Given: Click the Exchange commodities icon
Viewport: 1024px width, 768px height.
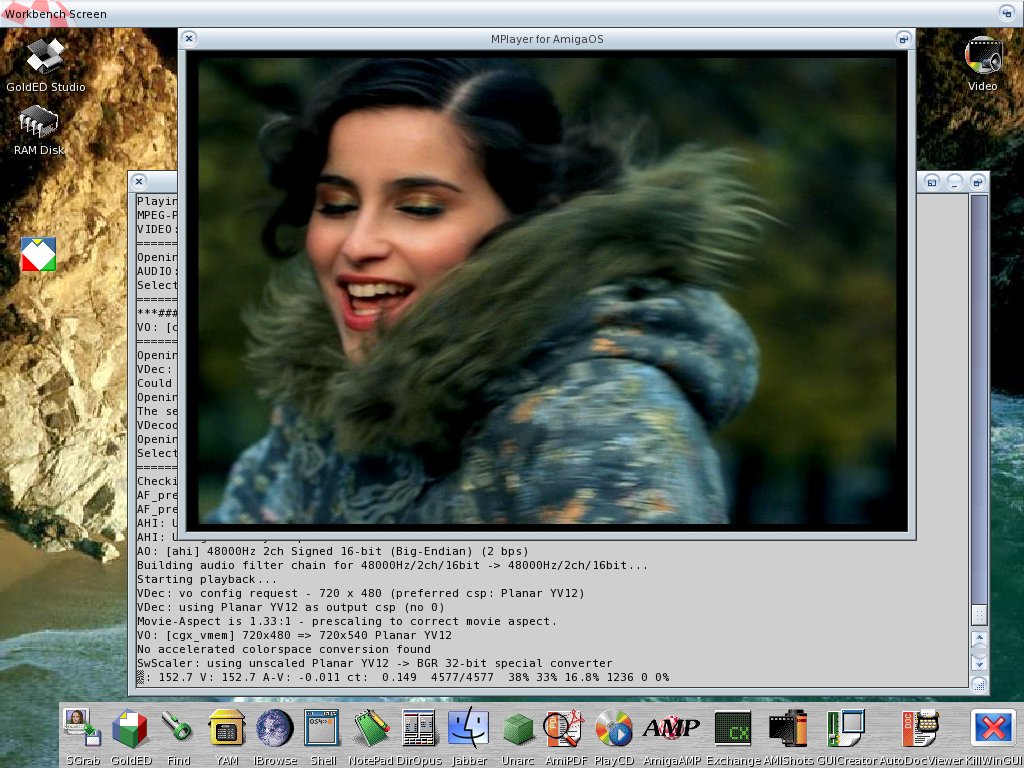Looking at the screenshot, I should (733, 730).
